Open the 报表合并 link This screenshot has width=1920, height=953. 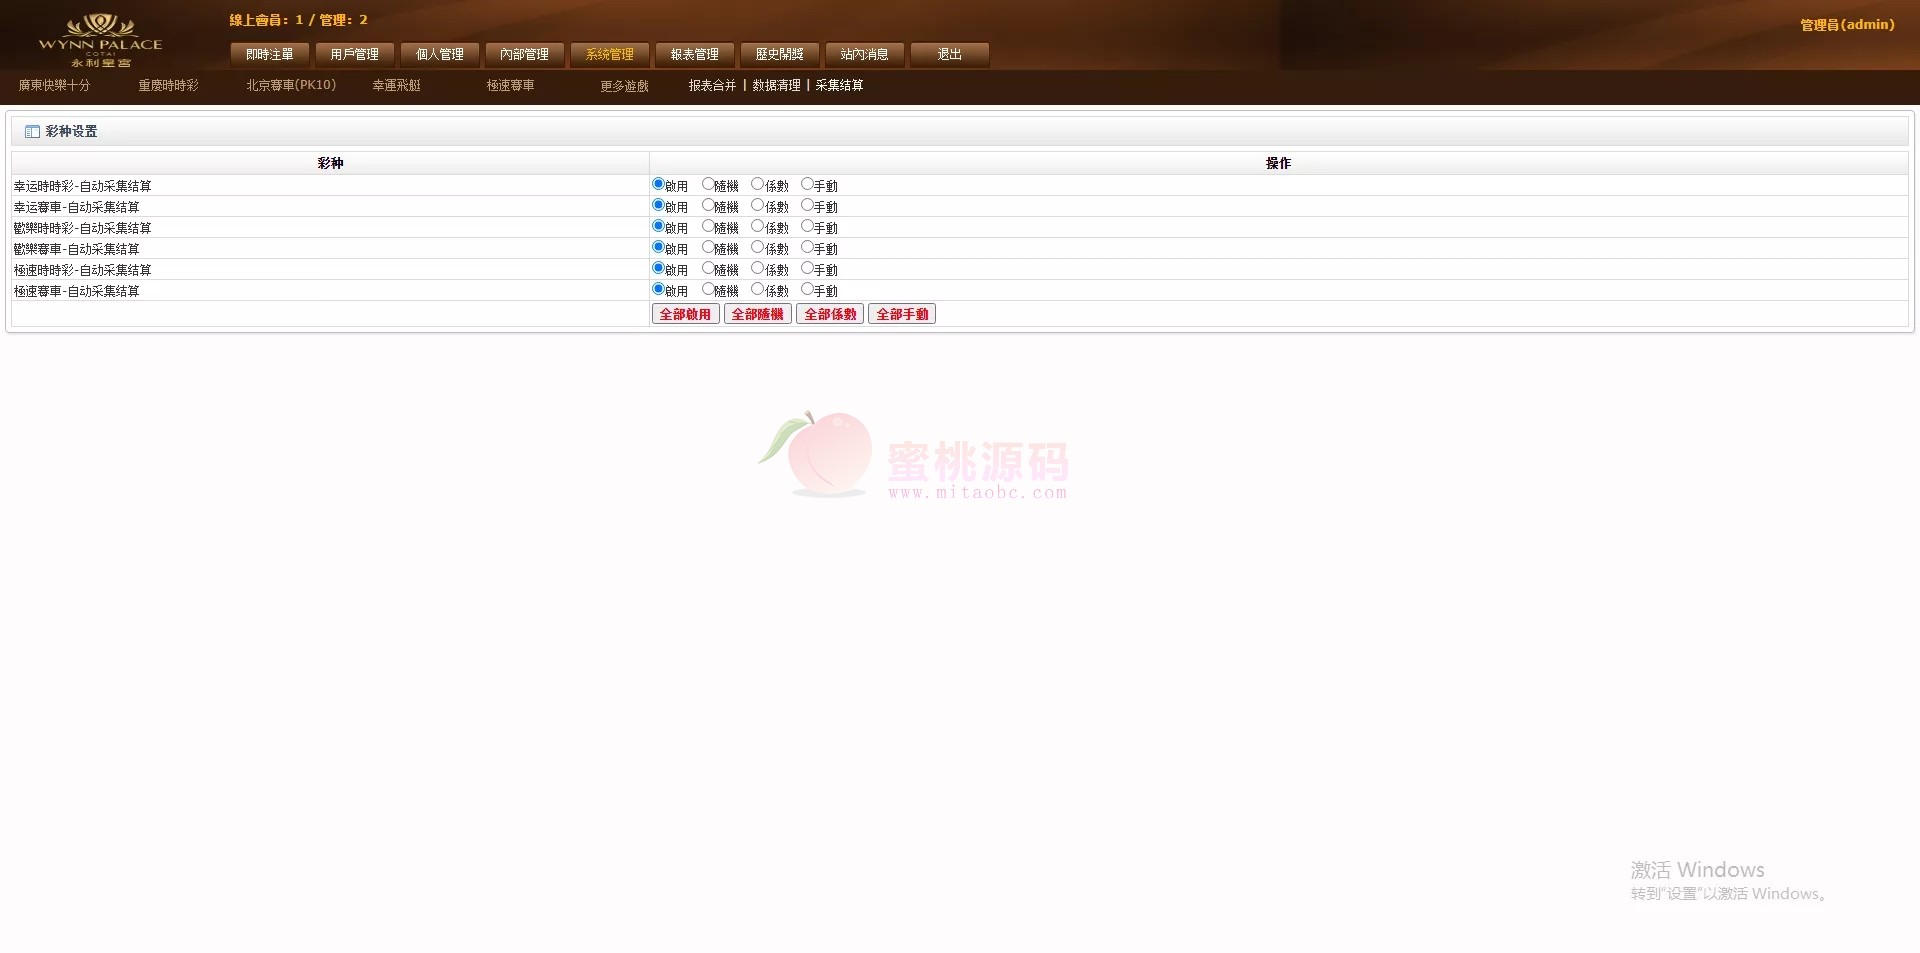[x=712, y=86]
